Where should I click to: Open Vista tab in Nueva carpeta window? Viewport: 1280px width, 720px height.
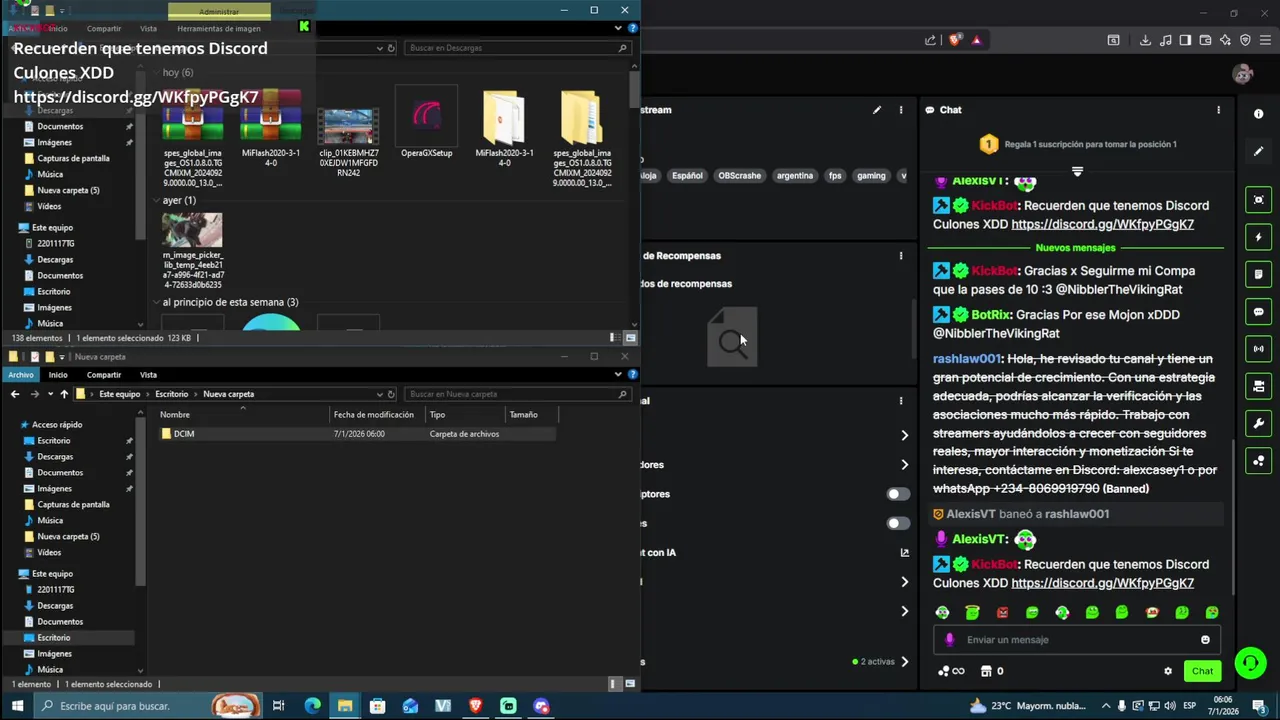(x=148, y=375)
